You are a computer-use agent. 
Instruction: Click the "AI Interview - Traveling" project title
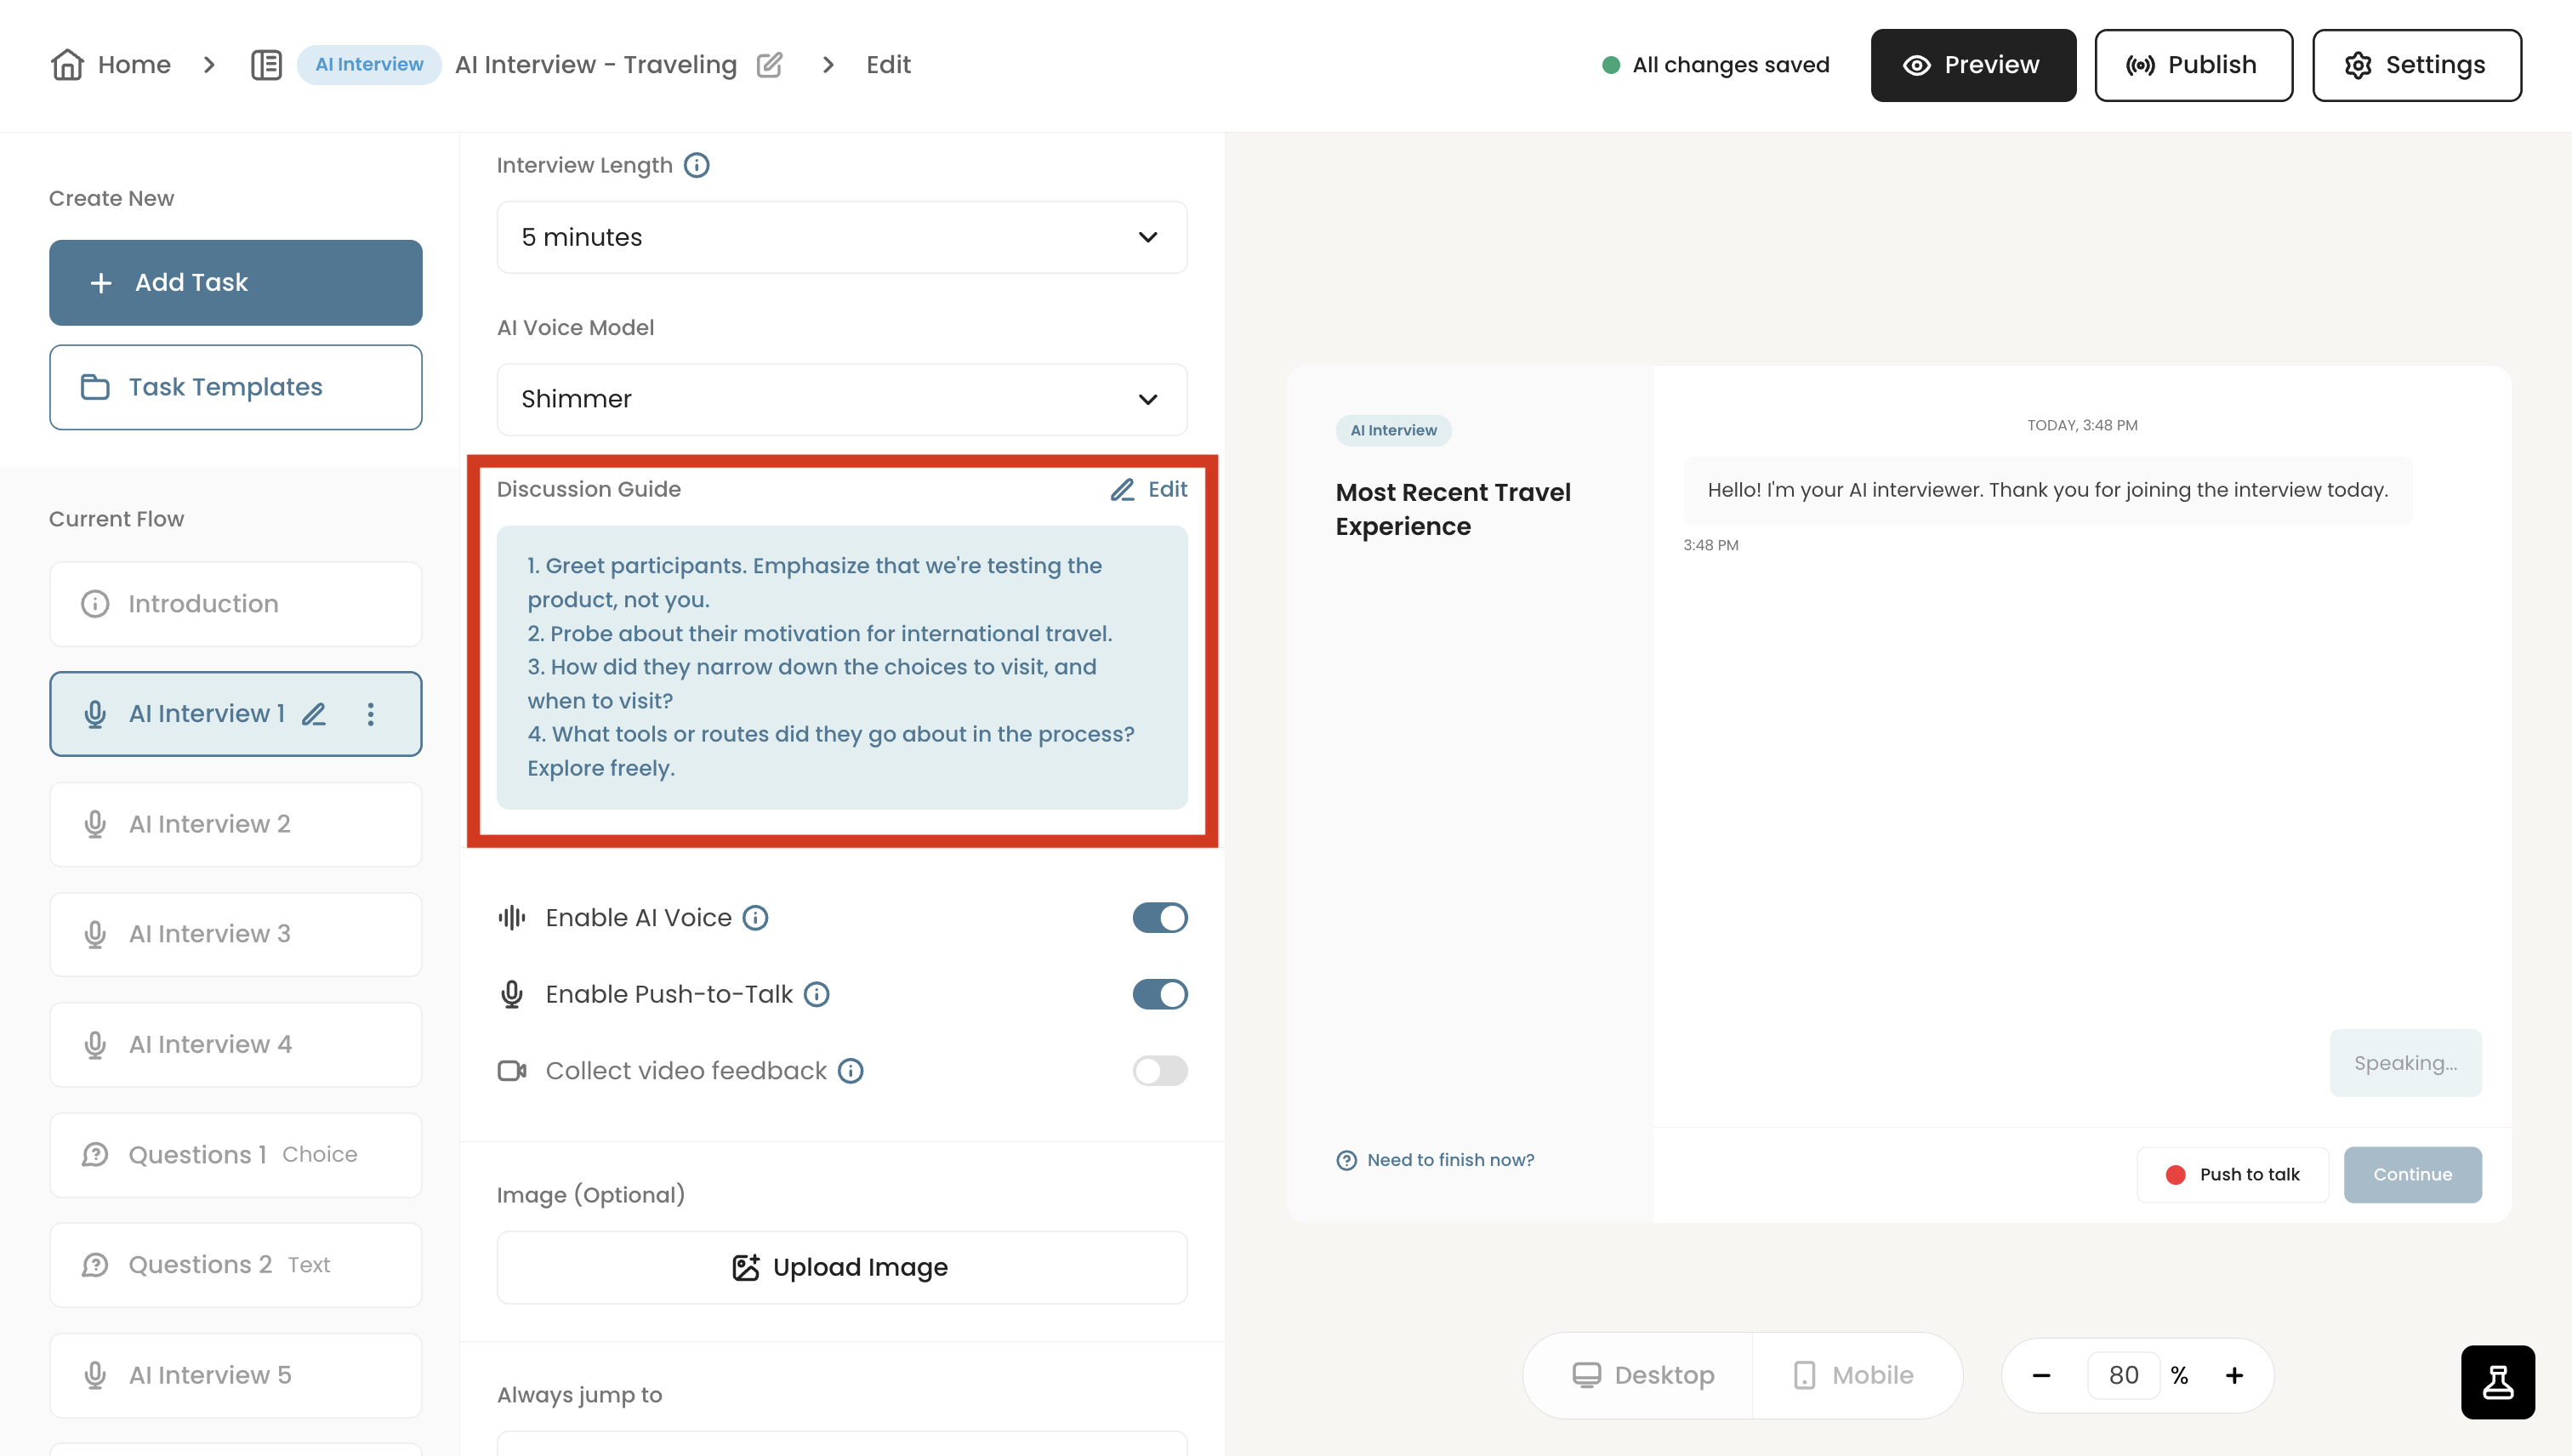[596, 65]
